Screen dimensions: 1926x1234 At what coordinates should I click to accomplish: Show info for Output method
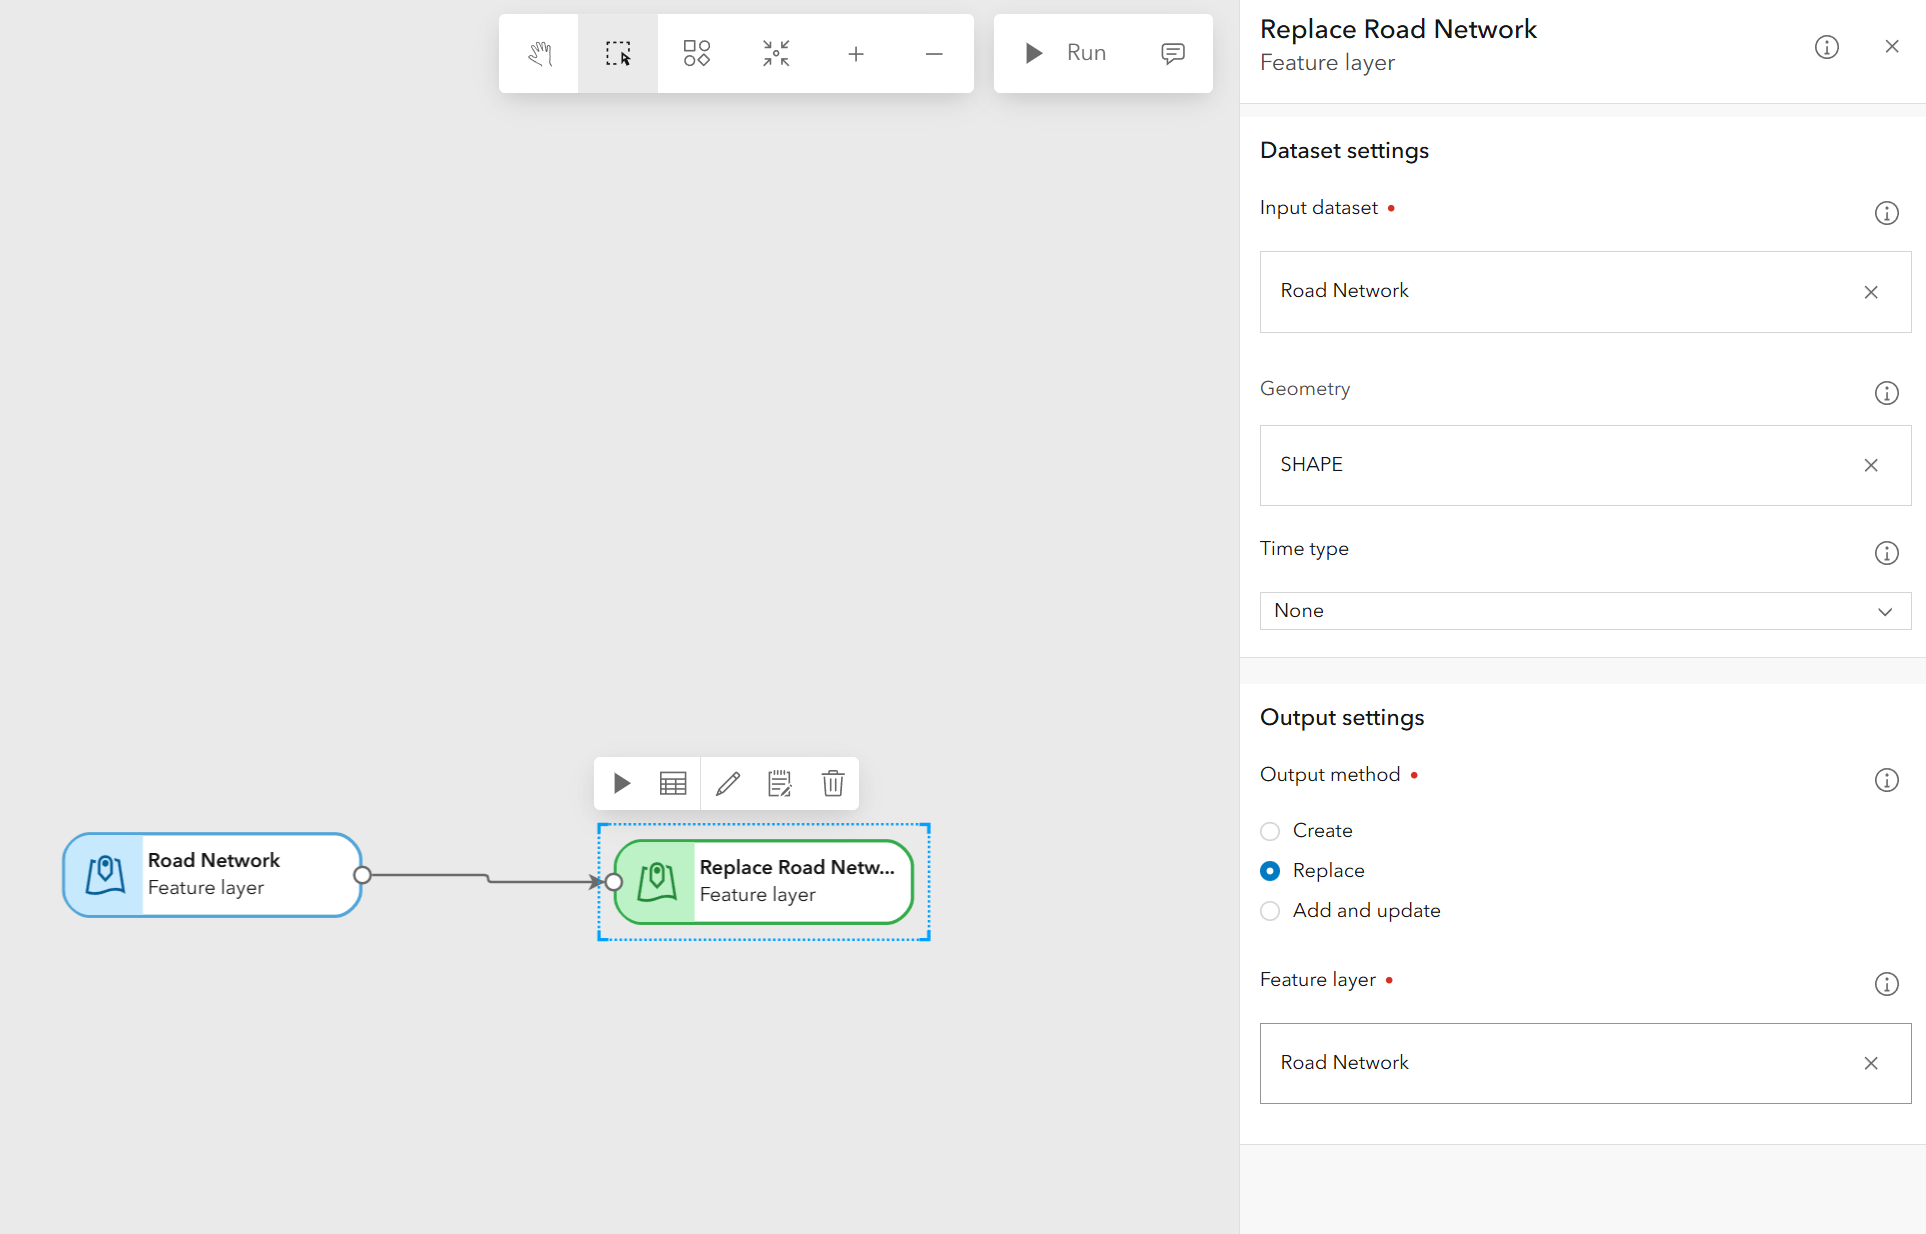[x=1886, y=780]
